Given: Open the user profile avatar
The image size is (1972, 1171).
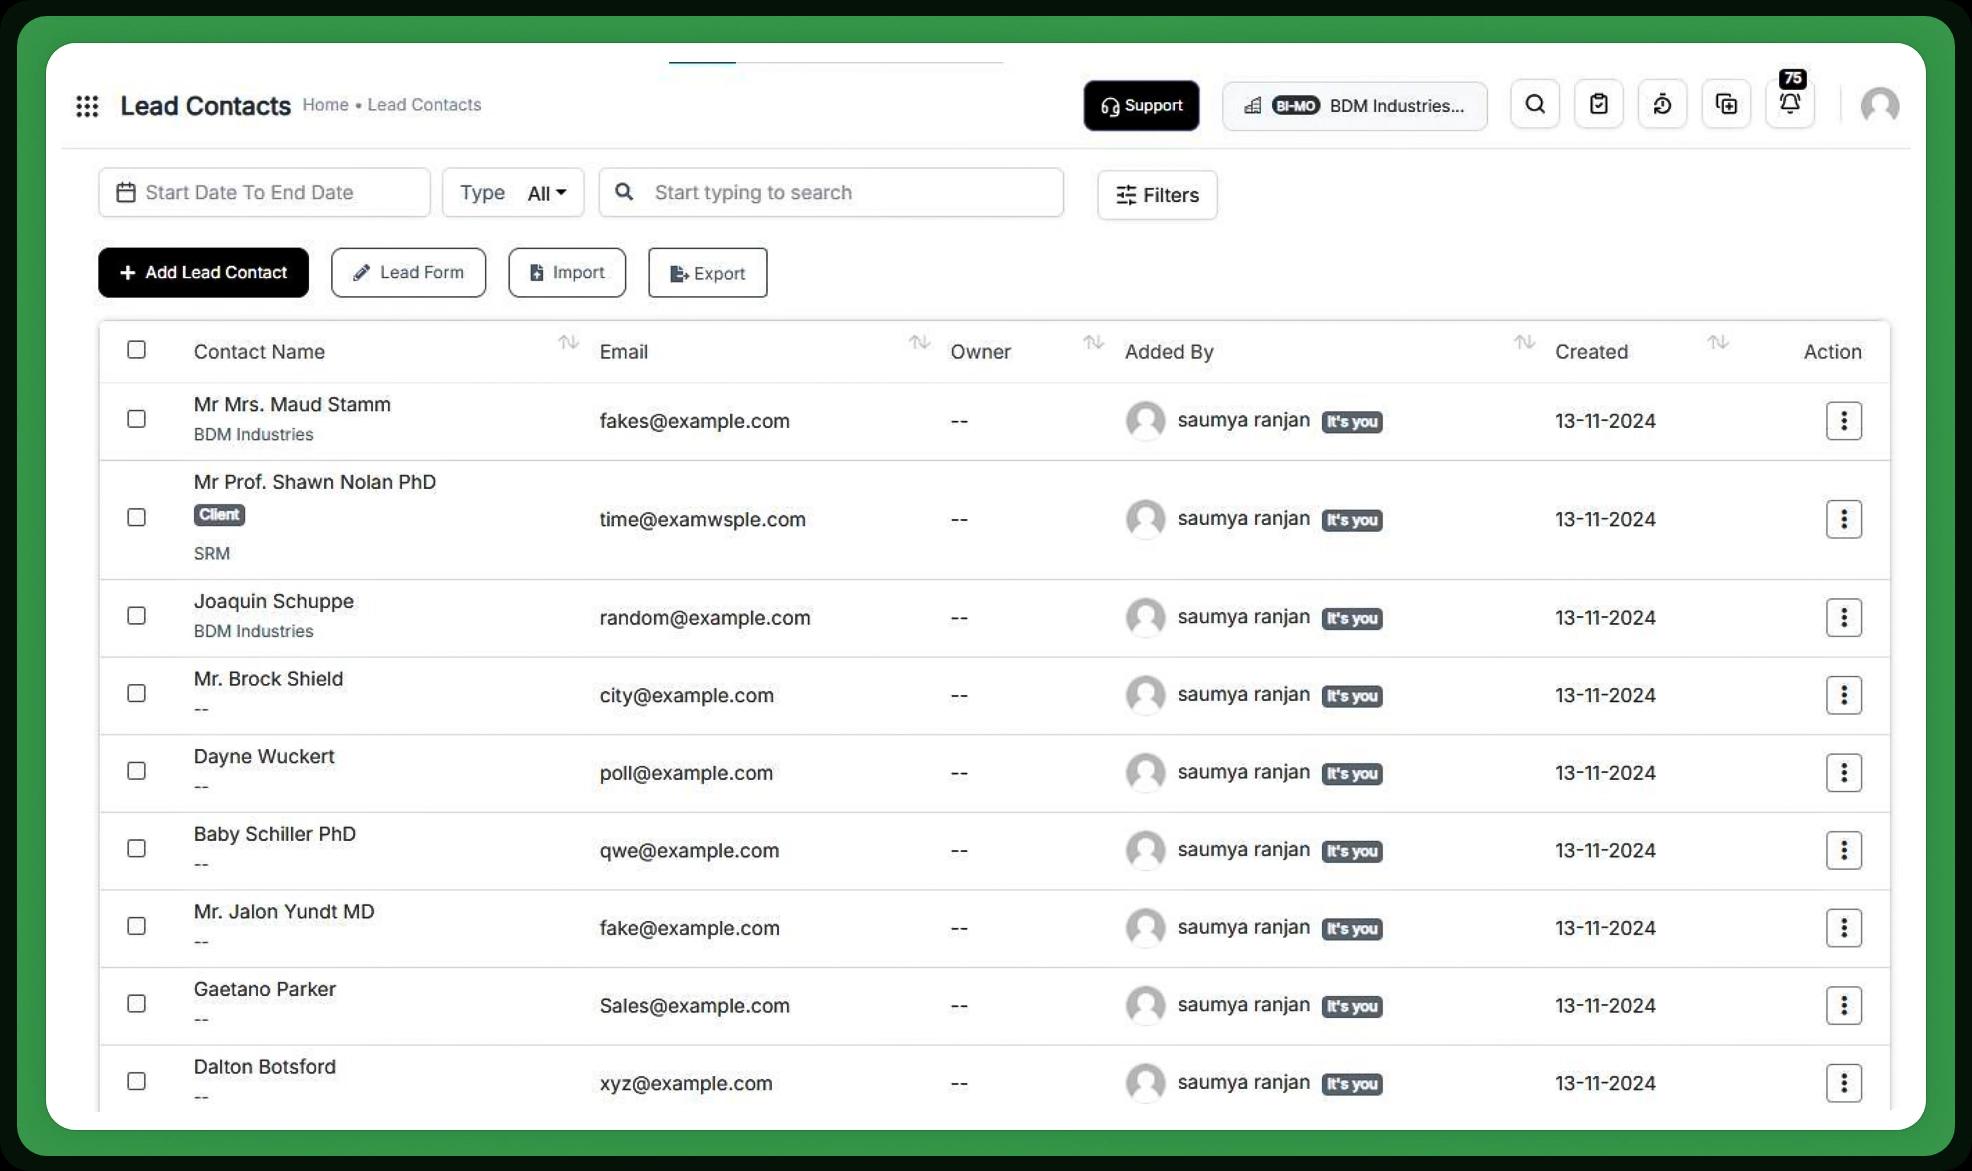Looking at the screenshot, I should [x=1879, y=105].
